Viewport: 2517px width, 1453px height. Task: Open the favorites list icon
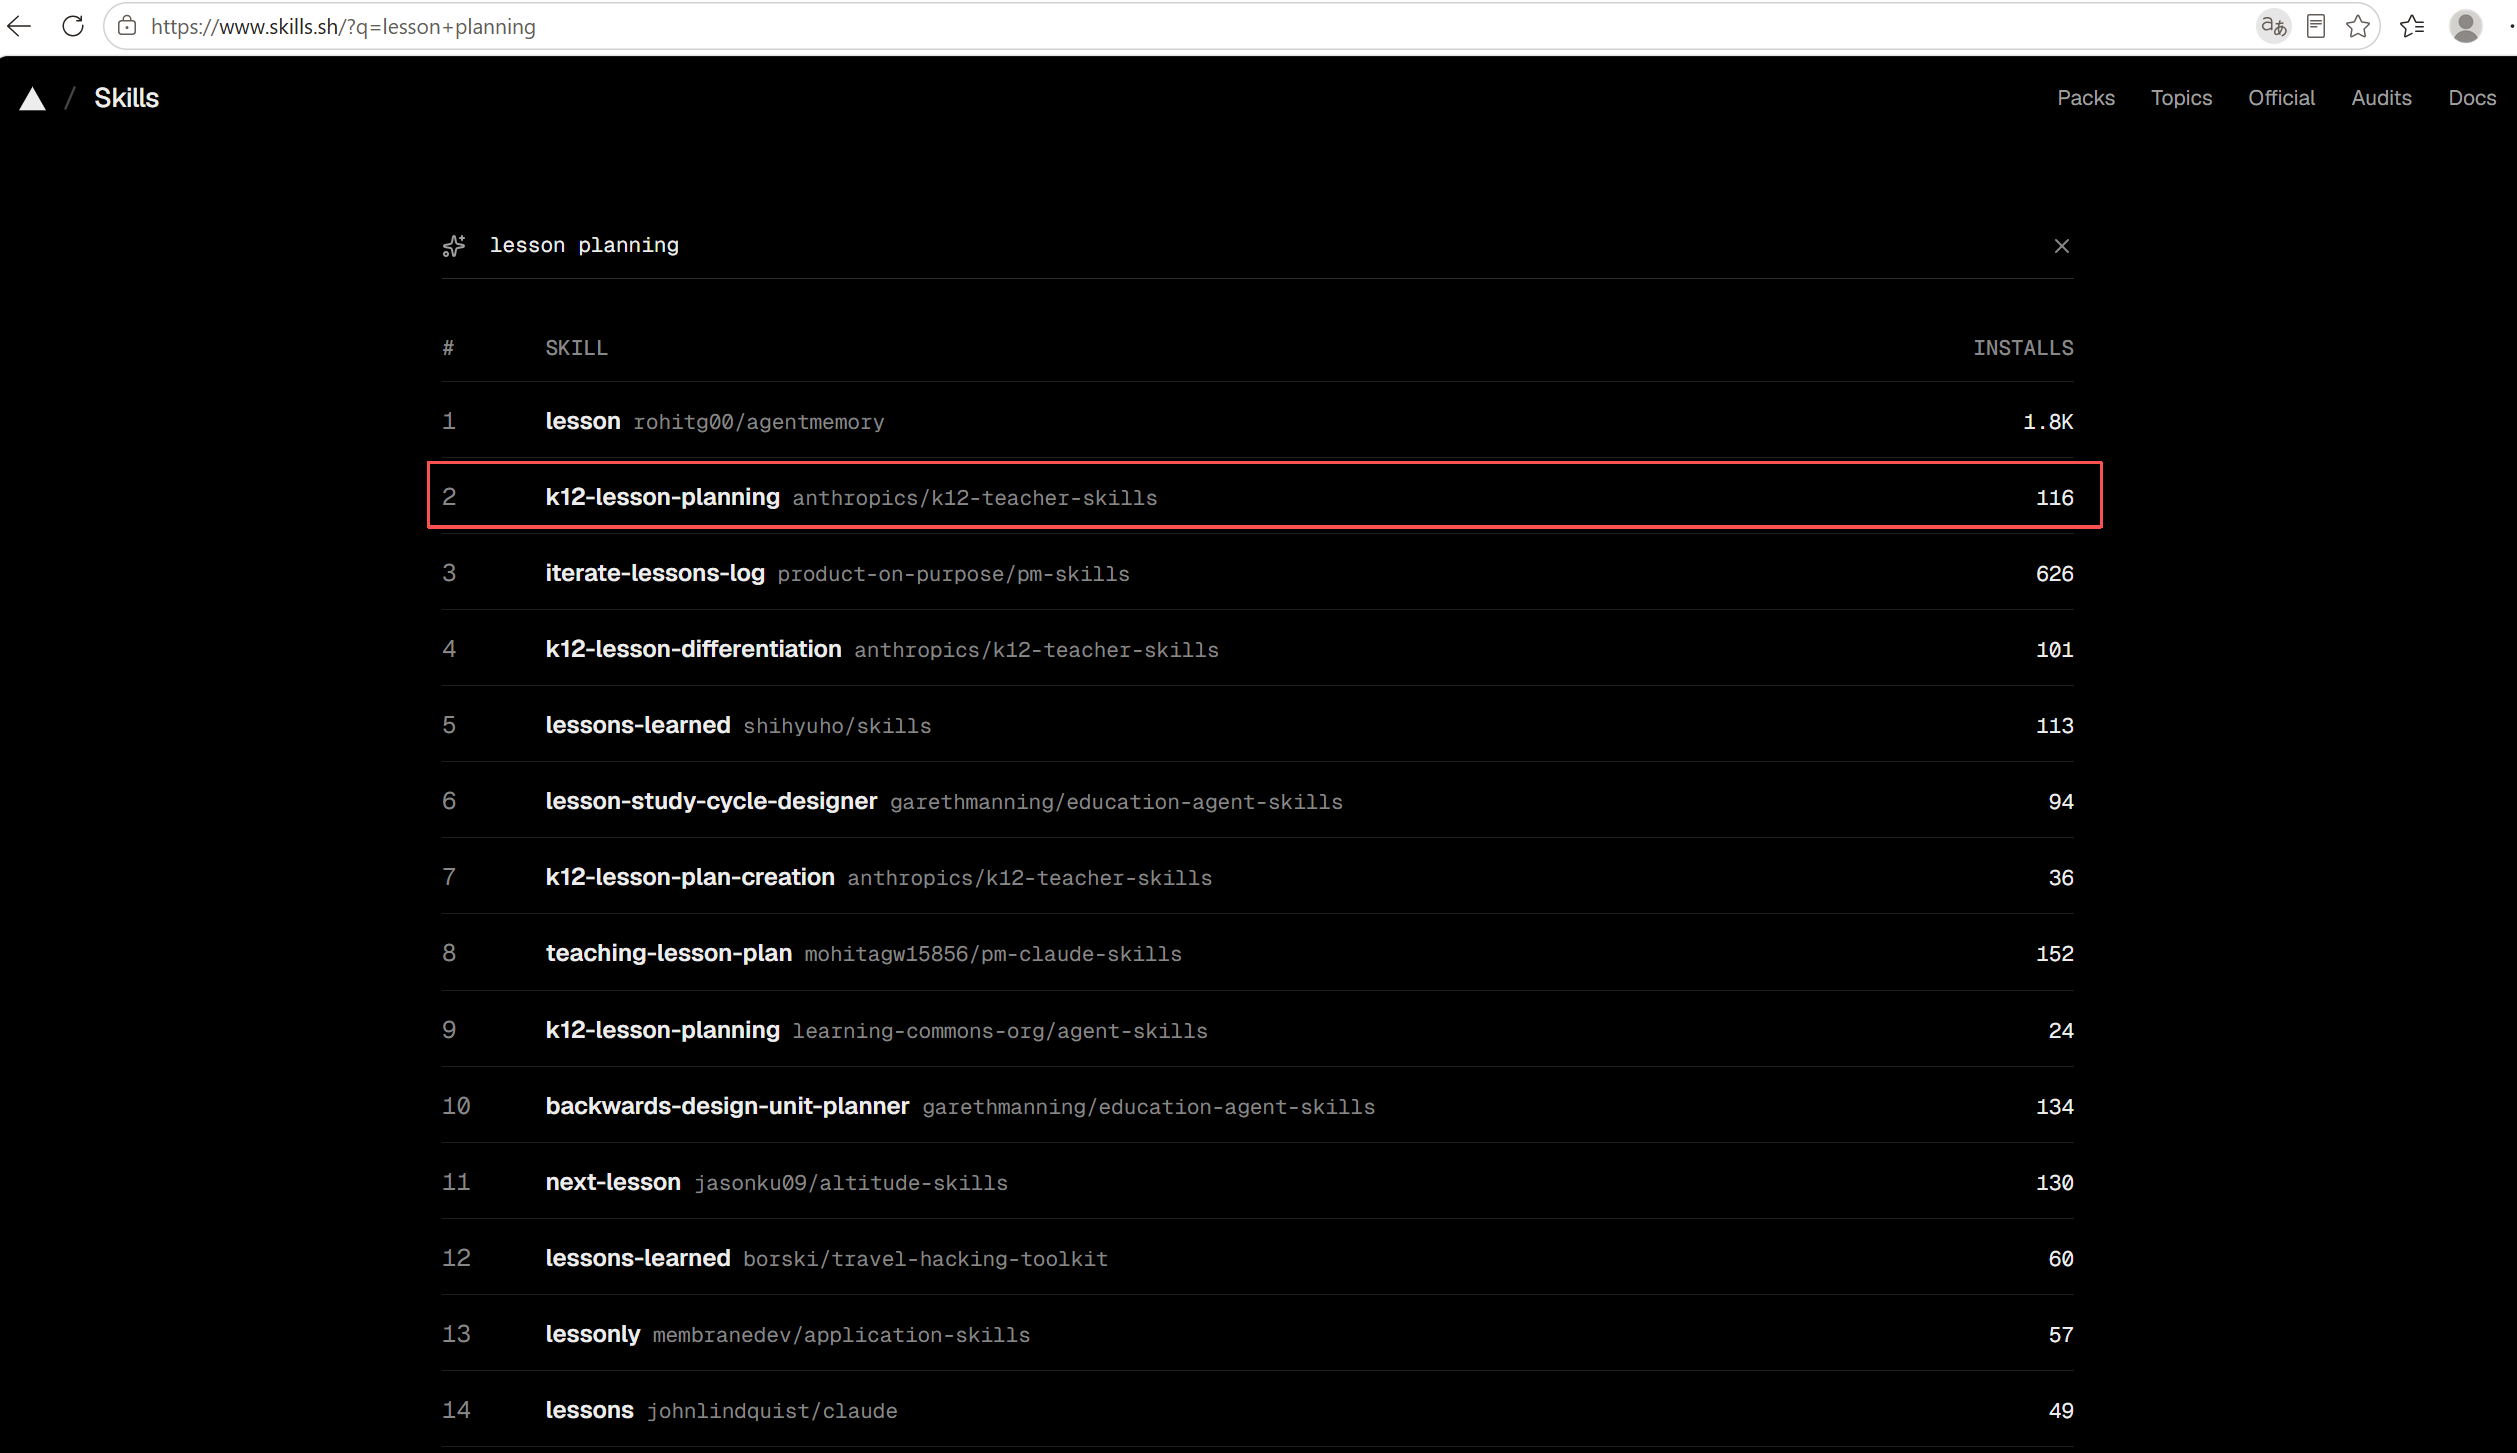point(2412,26)
